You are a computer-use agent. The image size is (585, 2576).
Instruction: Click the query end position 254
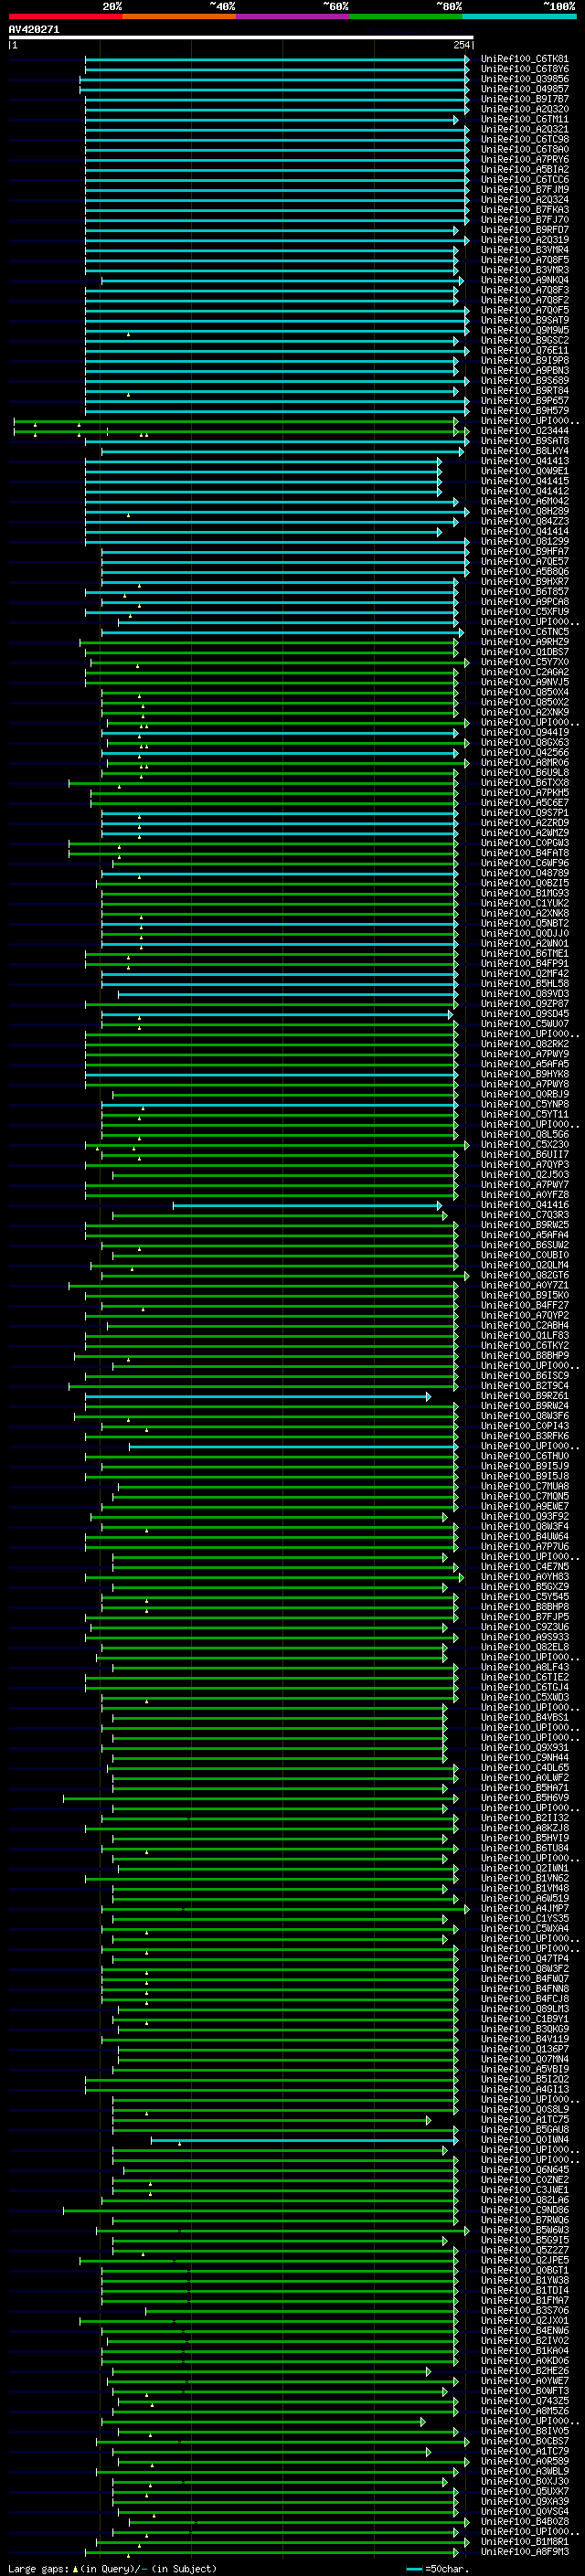pyautogui.click(x=461, y=45)
